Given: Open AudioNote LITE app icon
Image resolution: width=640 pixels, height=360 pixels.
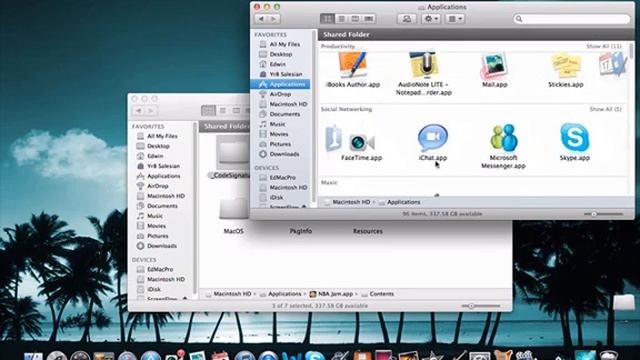Looking at the screenshot, I should 424,65.
